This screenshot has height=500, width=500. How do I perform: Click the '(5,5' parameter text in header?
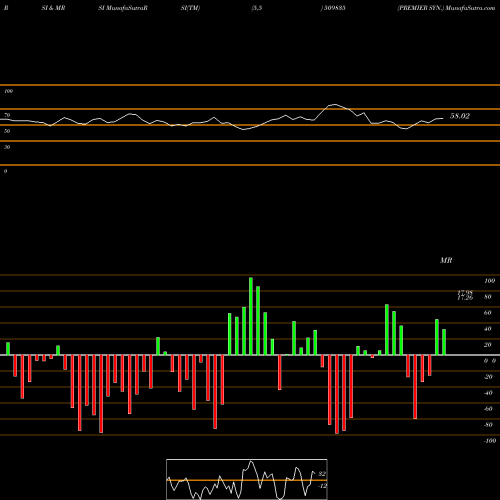[x=257, y=8]
